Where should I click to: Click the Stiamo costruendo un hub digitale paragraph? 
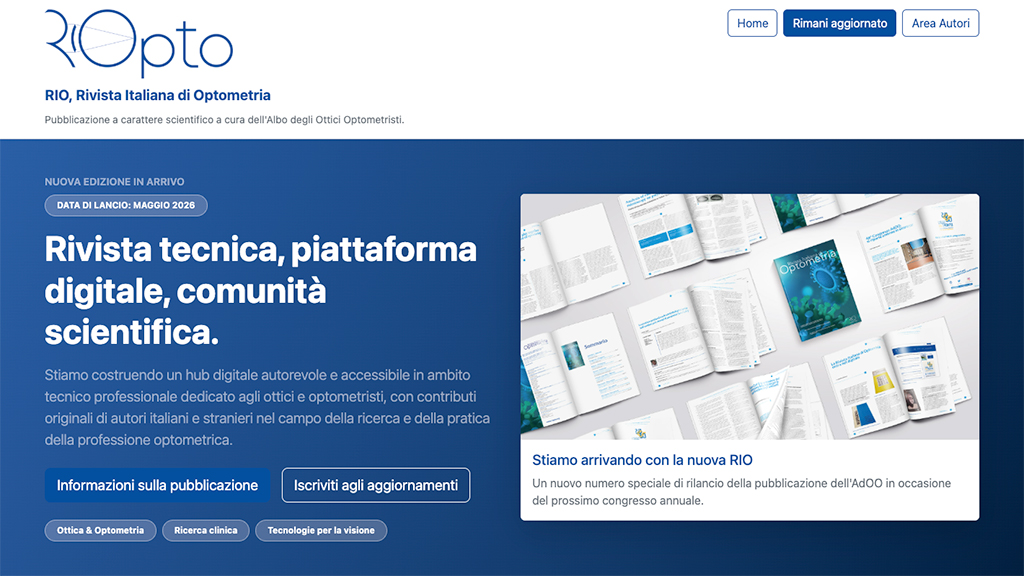point(267,407)
